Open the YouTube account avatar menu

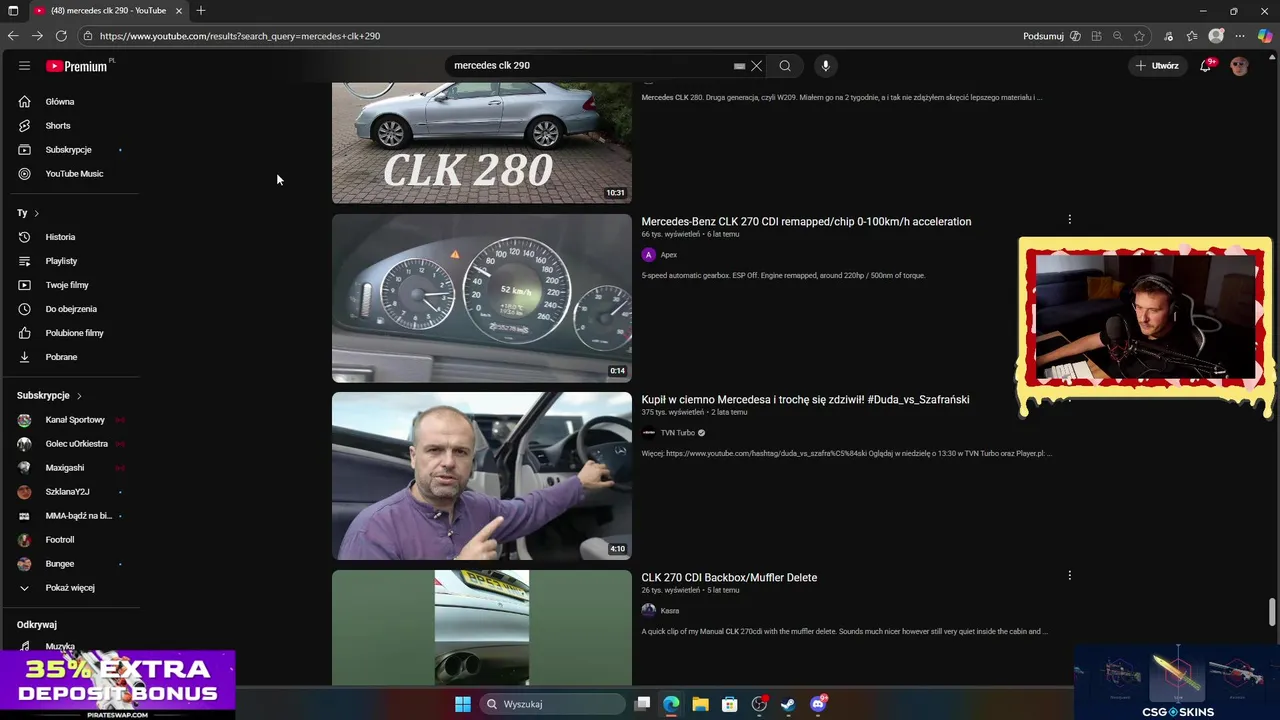1240,66
